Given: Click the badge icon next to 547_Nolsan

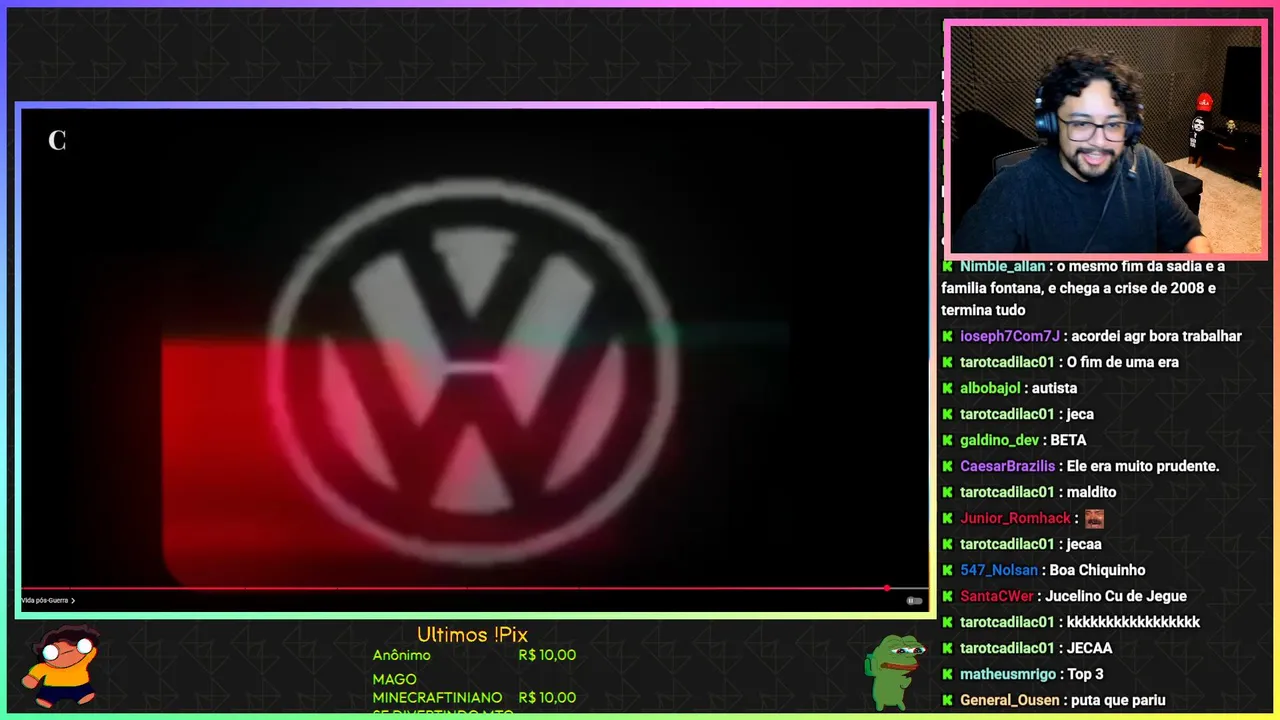Looking at the screenshot, I should point(947,570).
